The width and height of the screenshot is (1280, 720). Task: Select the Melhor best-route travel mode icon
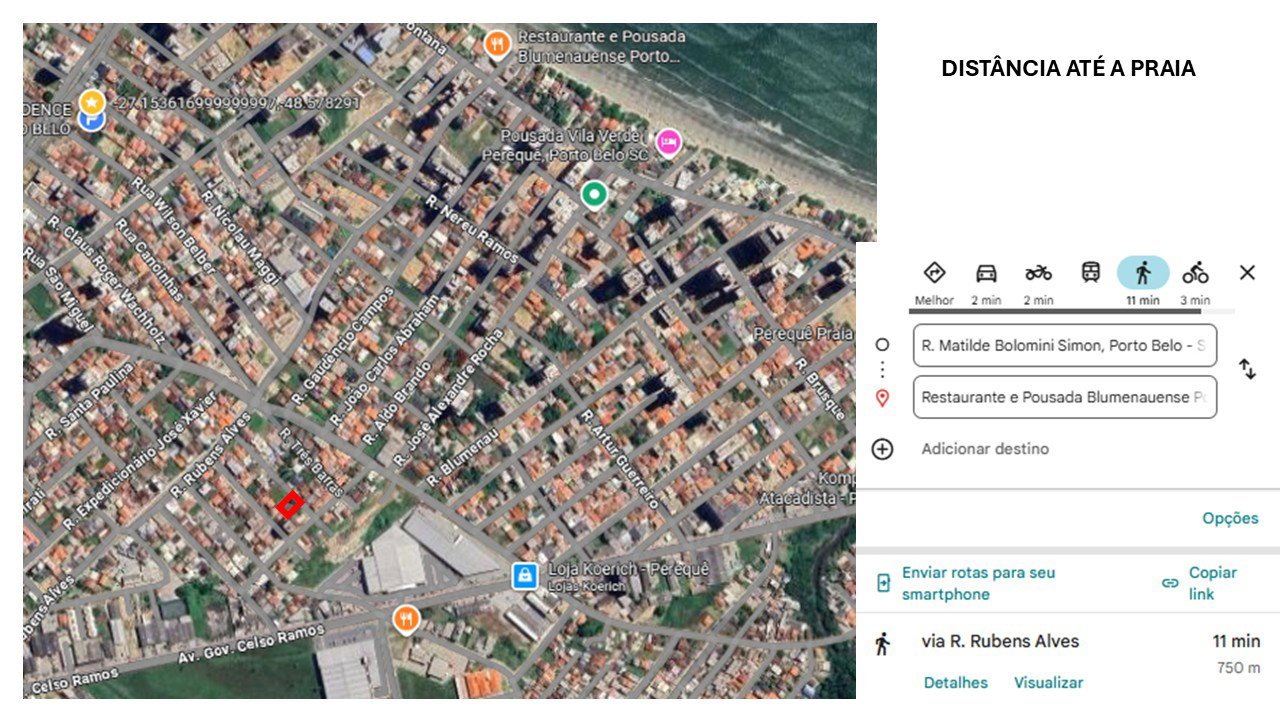coord(934,273)
